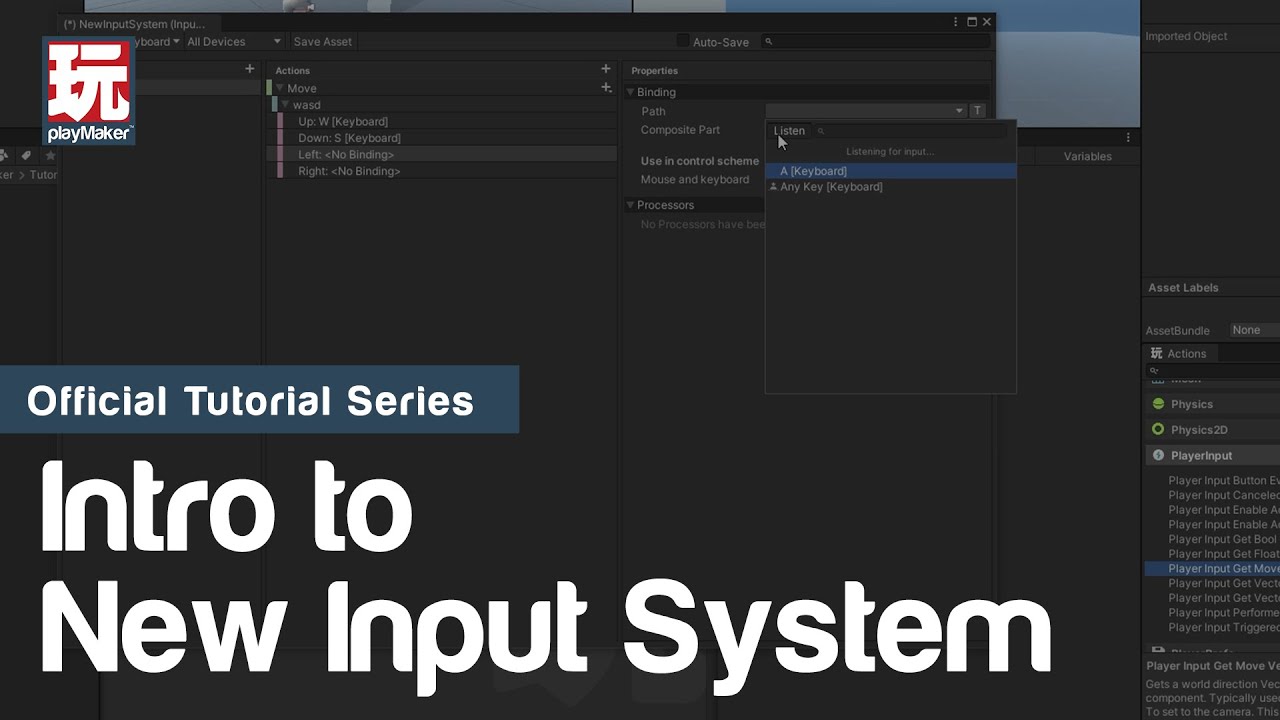Screen dimensions: 1280x720
Task: Click the Input Actions toolbar search field
Action: [876, 42]
